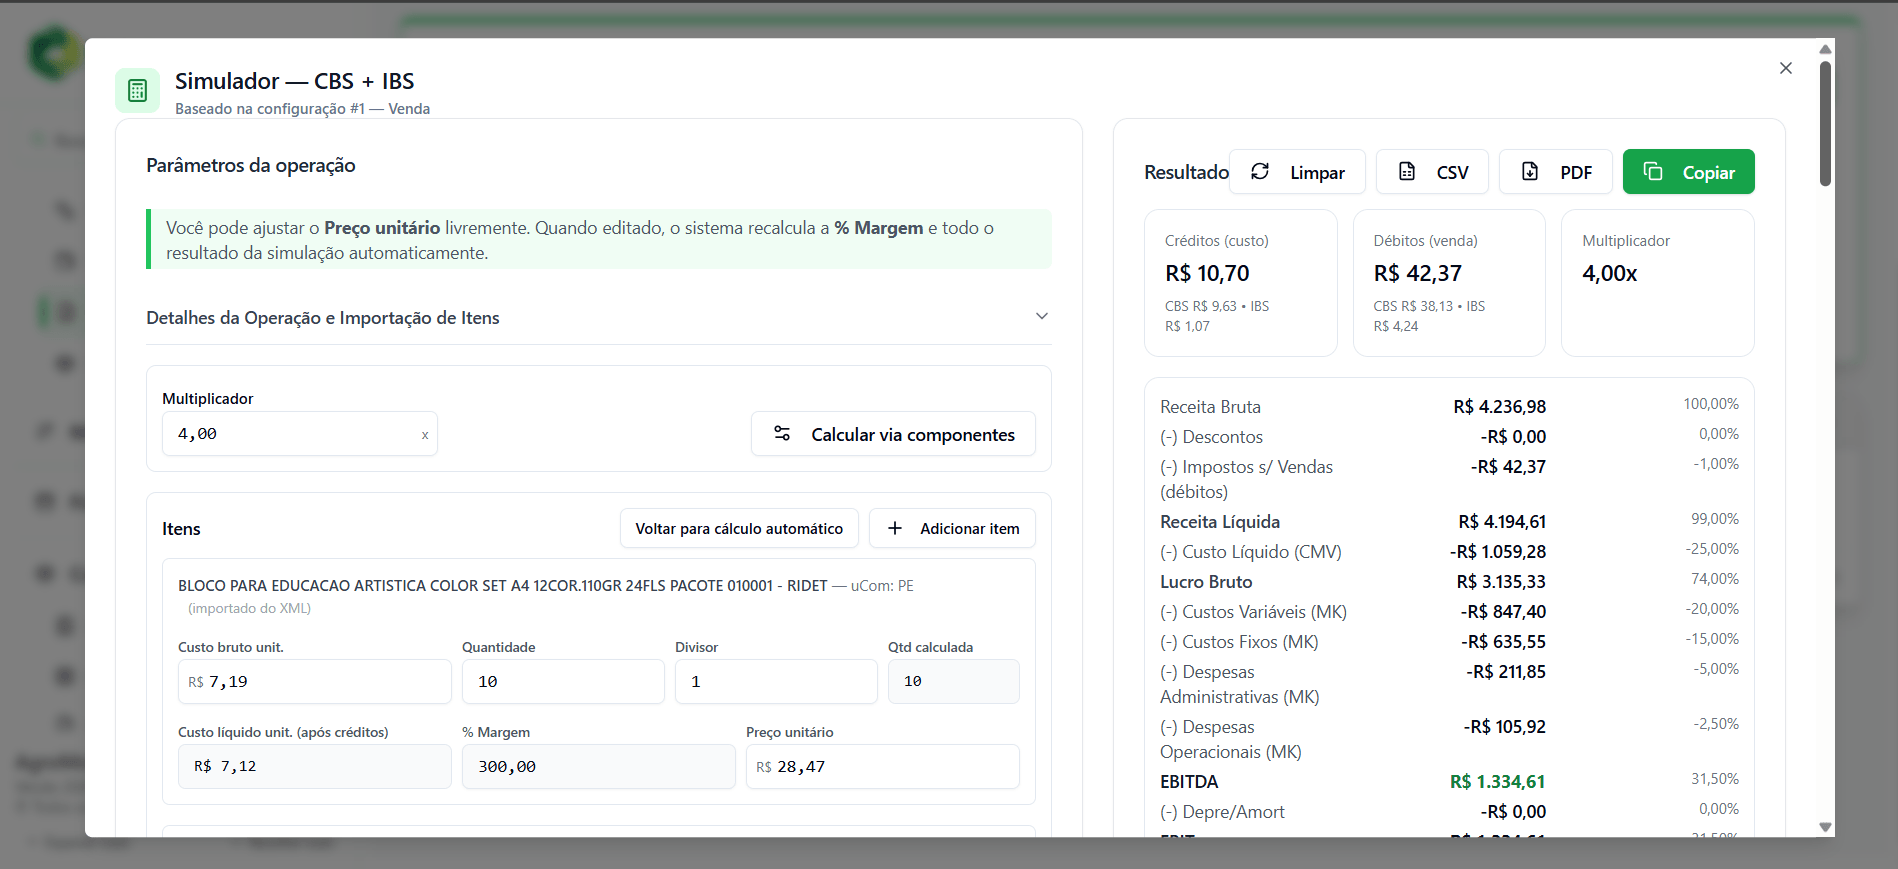Click the scrollbar down arrow
Screen dimensions: 1898x869
click(x=1825, y=827)
